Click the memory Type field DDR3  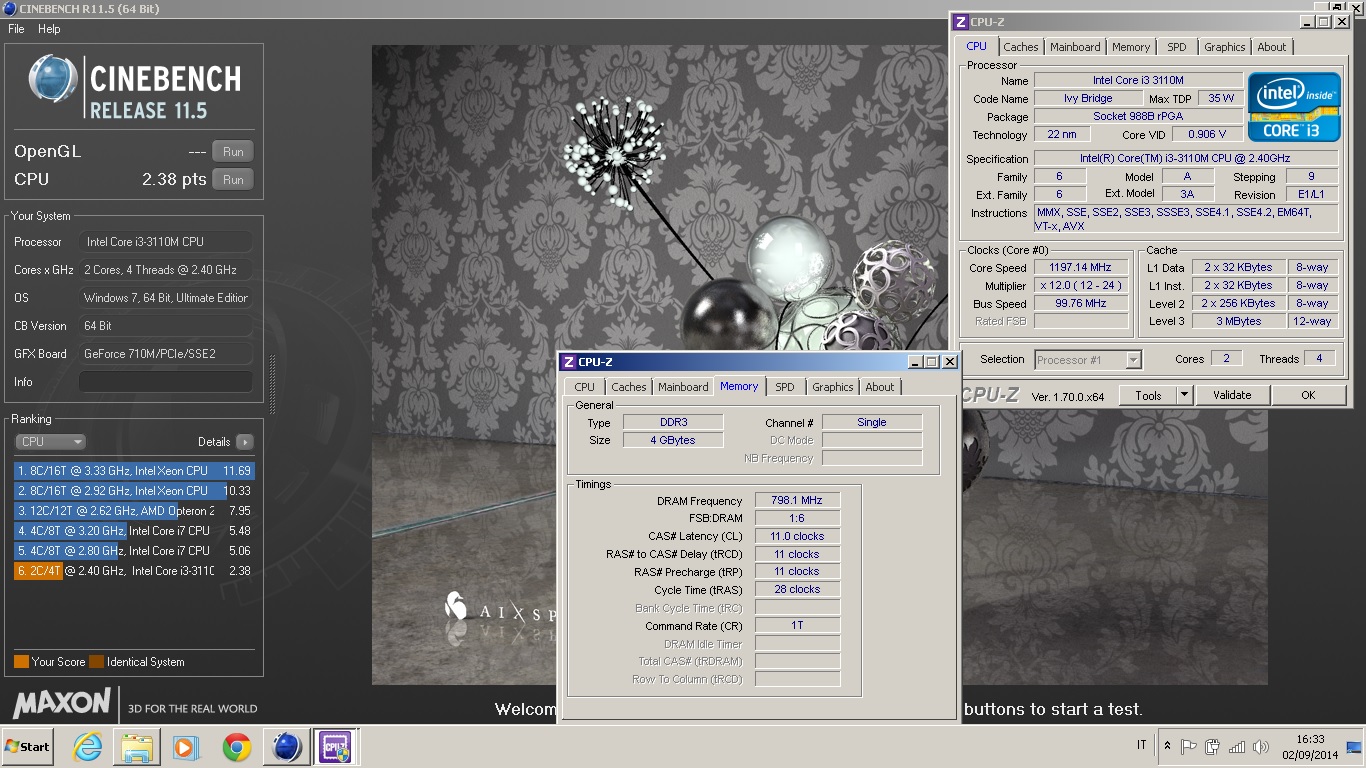coord(673,423)
